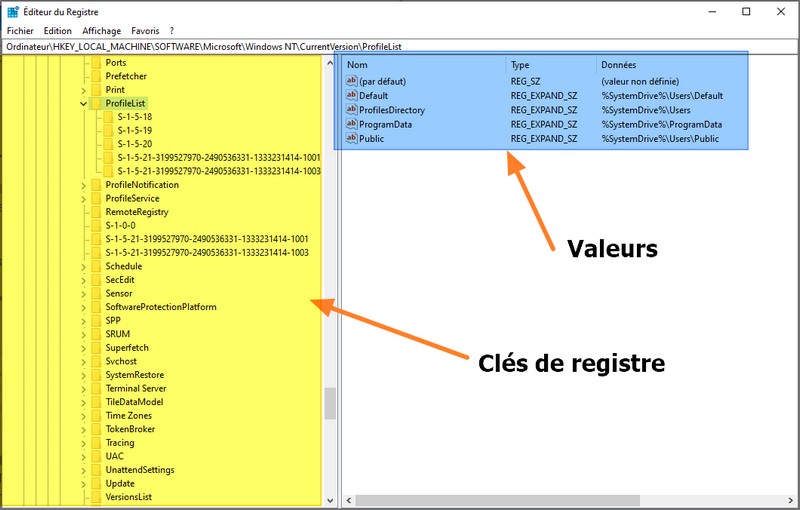The image size is (800, 510).
Task: Expand the SoftwareProtectionPlatform key
Action: pos(83,308)
